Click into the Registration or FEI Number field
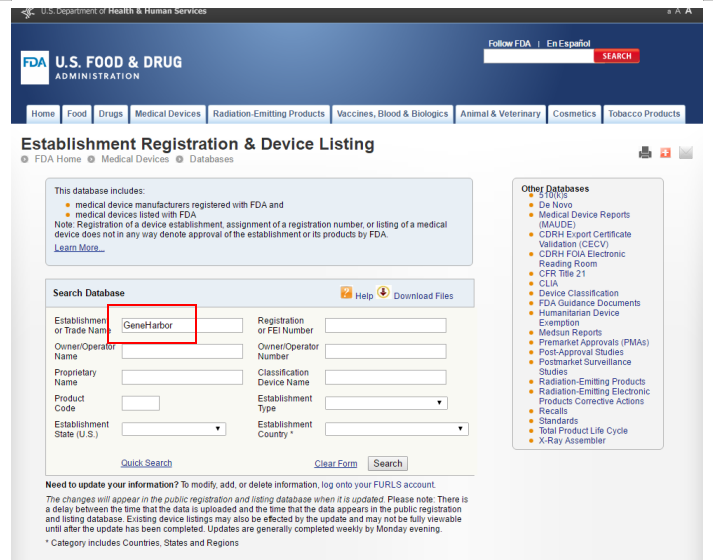This screenshot has width=713, height=560. click(x=385, y=325)
